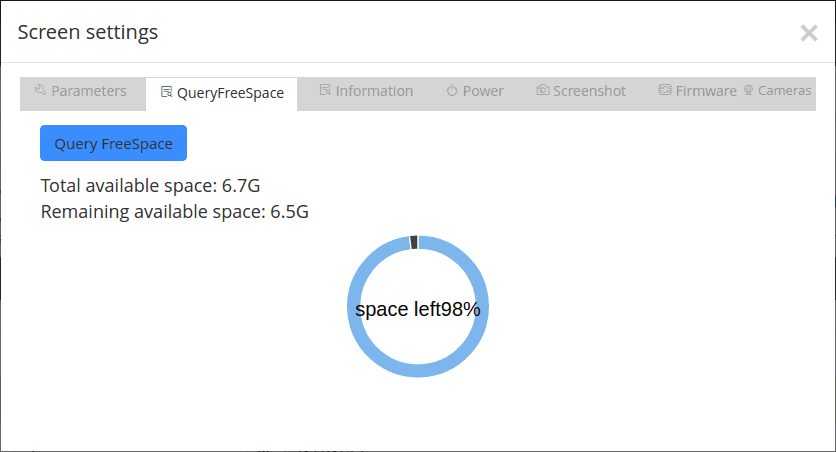Click the power symbol icon
The width and height of the screenshot is (836, 452).
tap(452, 91)
